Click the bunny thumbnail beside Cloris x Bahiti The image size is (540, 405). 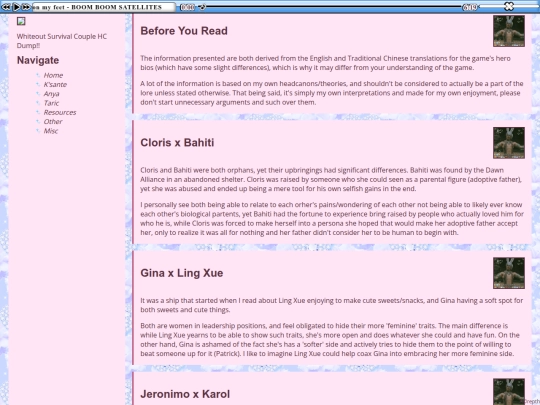point(509,143)
